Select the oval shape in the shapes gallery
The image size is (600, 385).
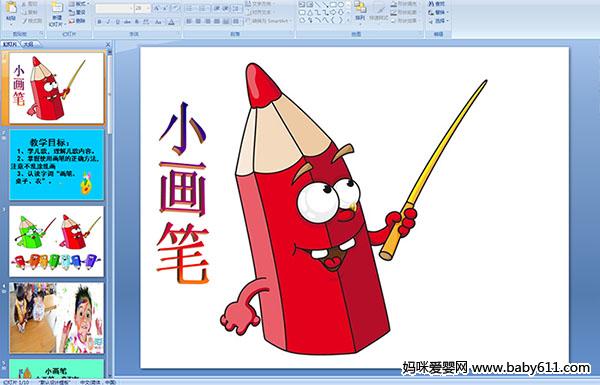(340, 5)
